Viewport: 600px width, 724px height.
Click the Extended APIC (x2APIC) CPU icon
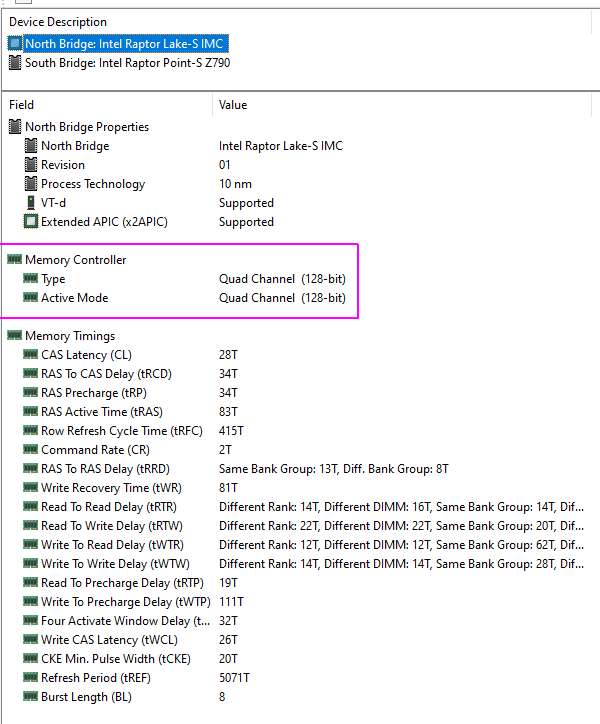(x=30, y=222)
